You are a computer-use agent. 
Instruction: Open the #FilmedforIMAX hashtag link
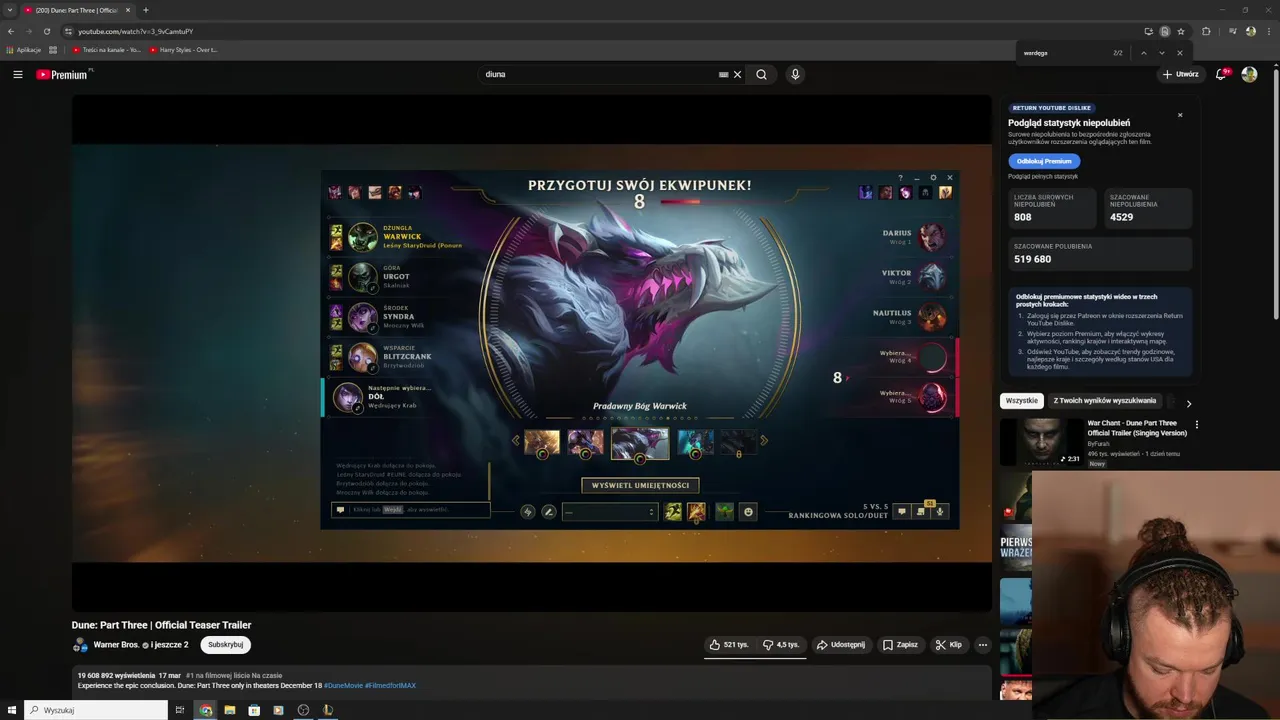(x=390, y=686)
